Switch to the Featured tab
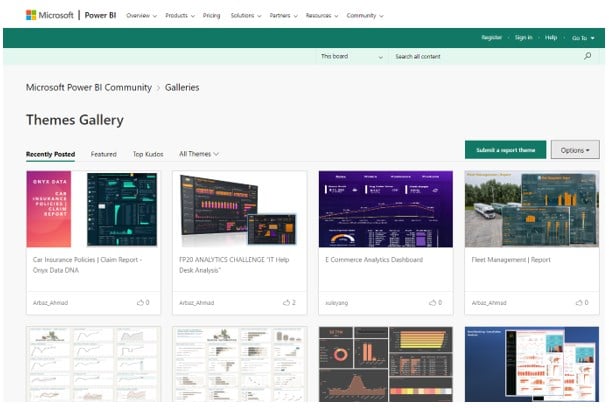 click(103, 154)
